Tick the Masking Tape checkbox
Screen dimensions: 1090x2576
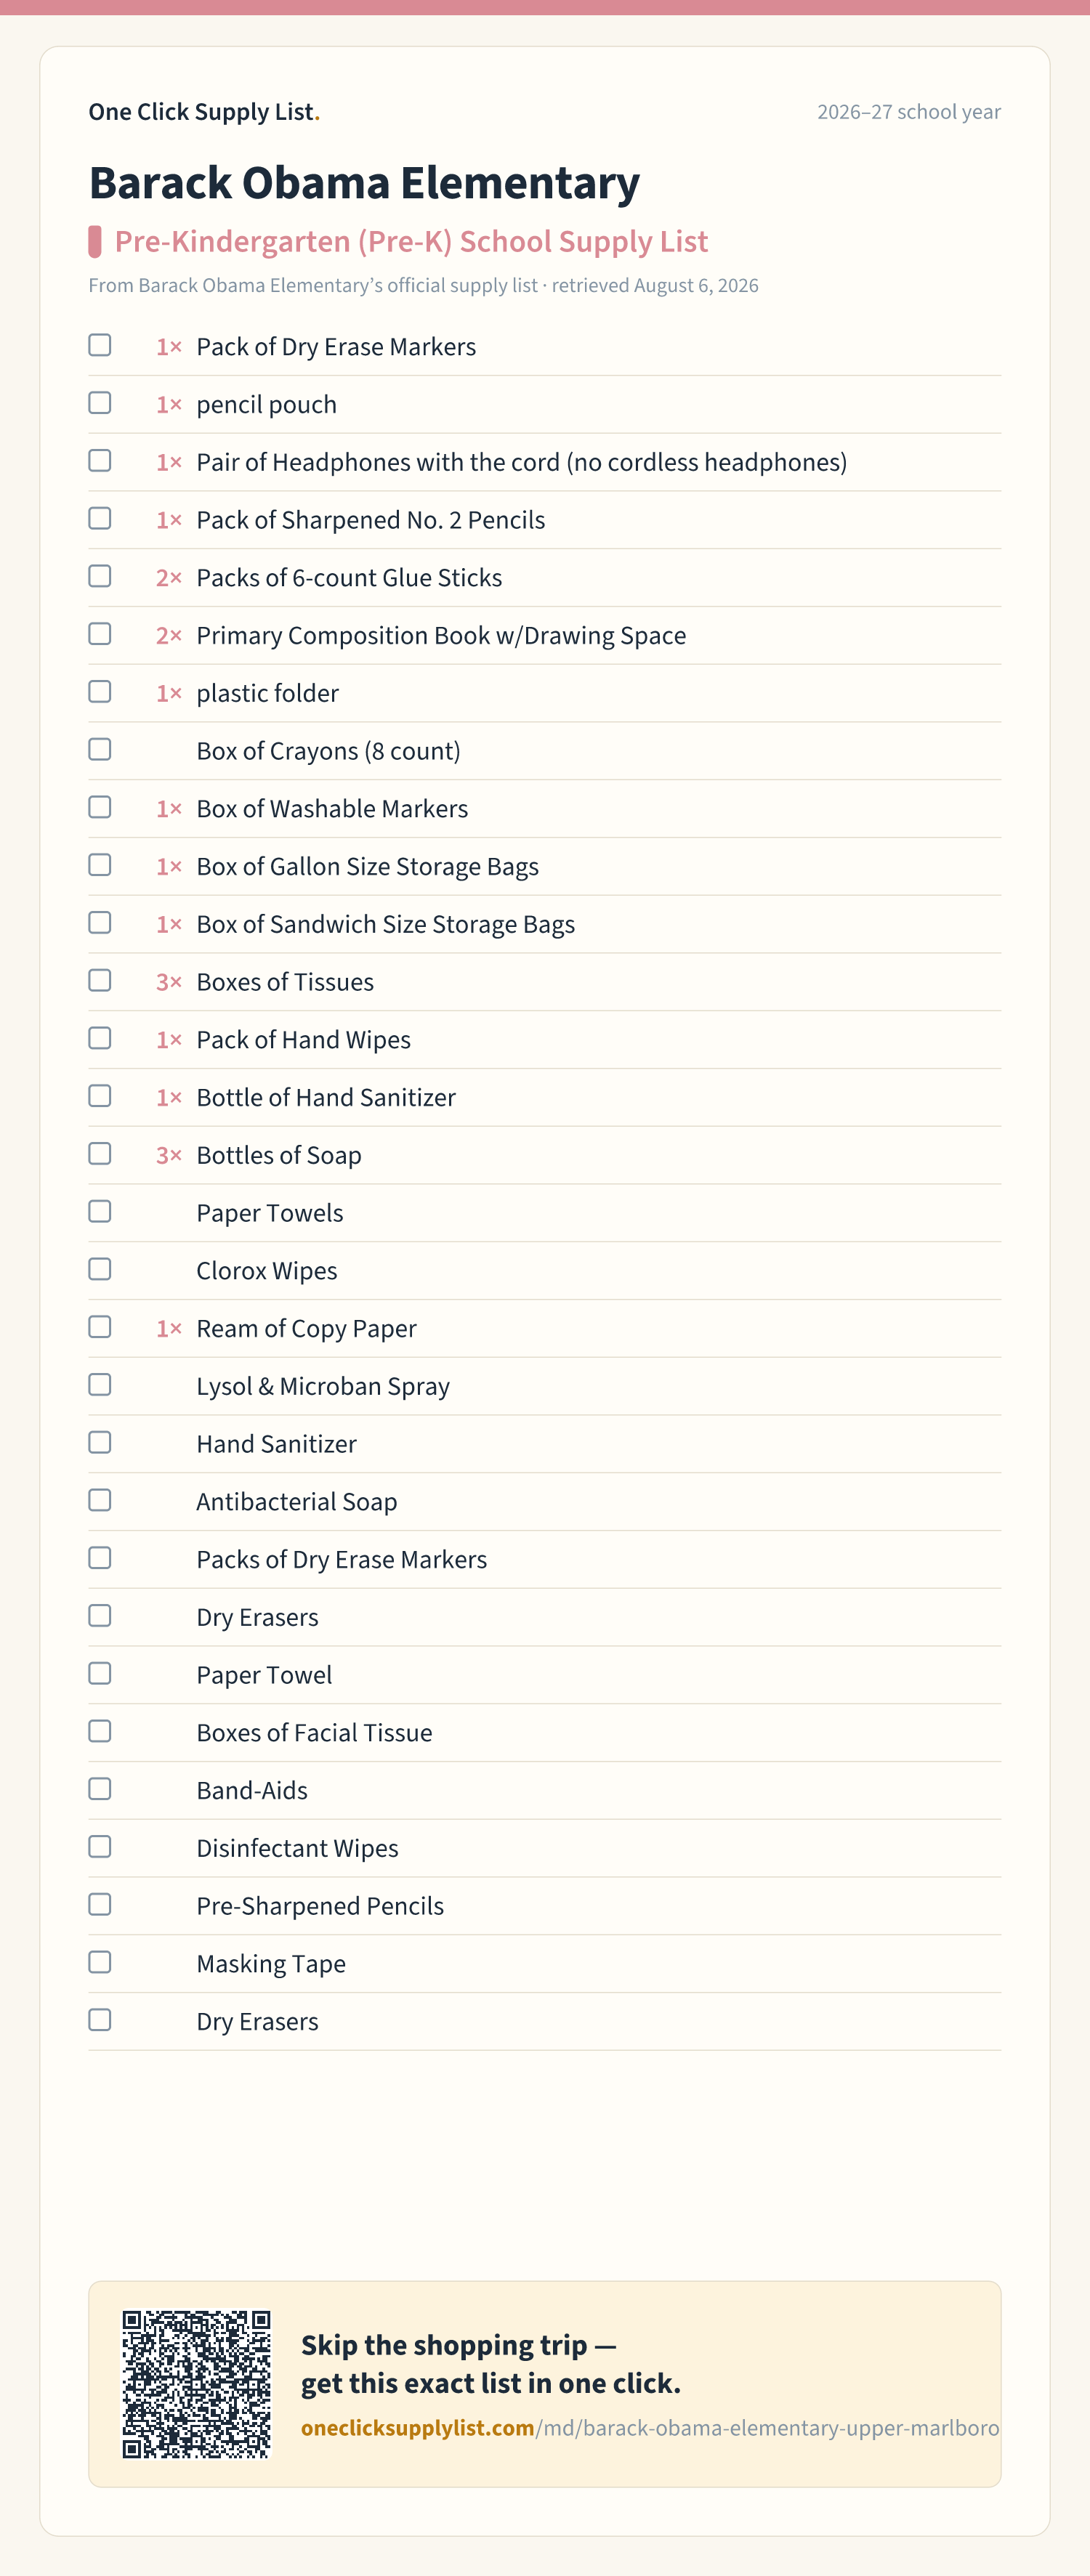pyautogui.click(x=100, y=1962)
